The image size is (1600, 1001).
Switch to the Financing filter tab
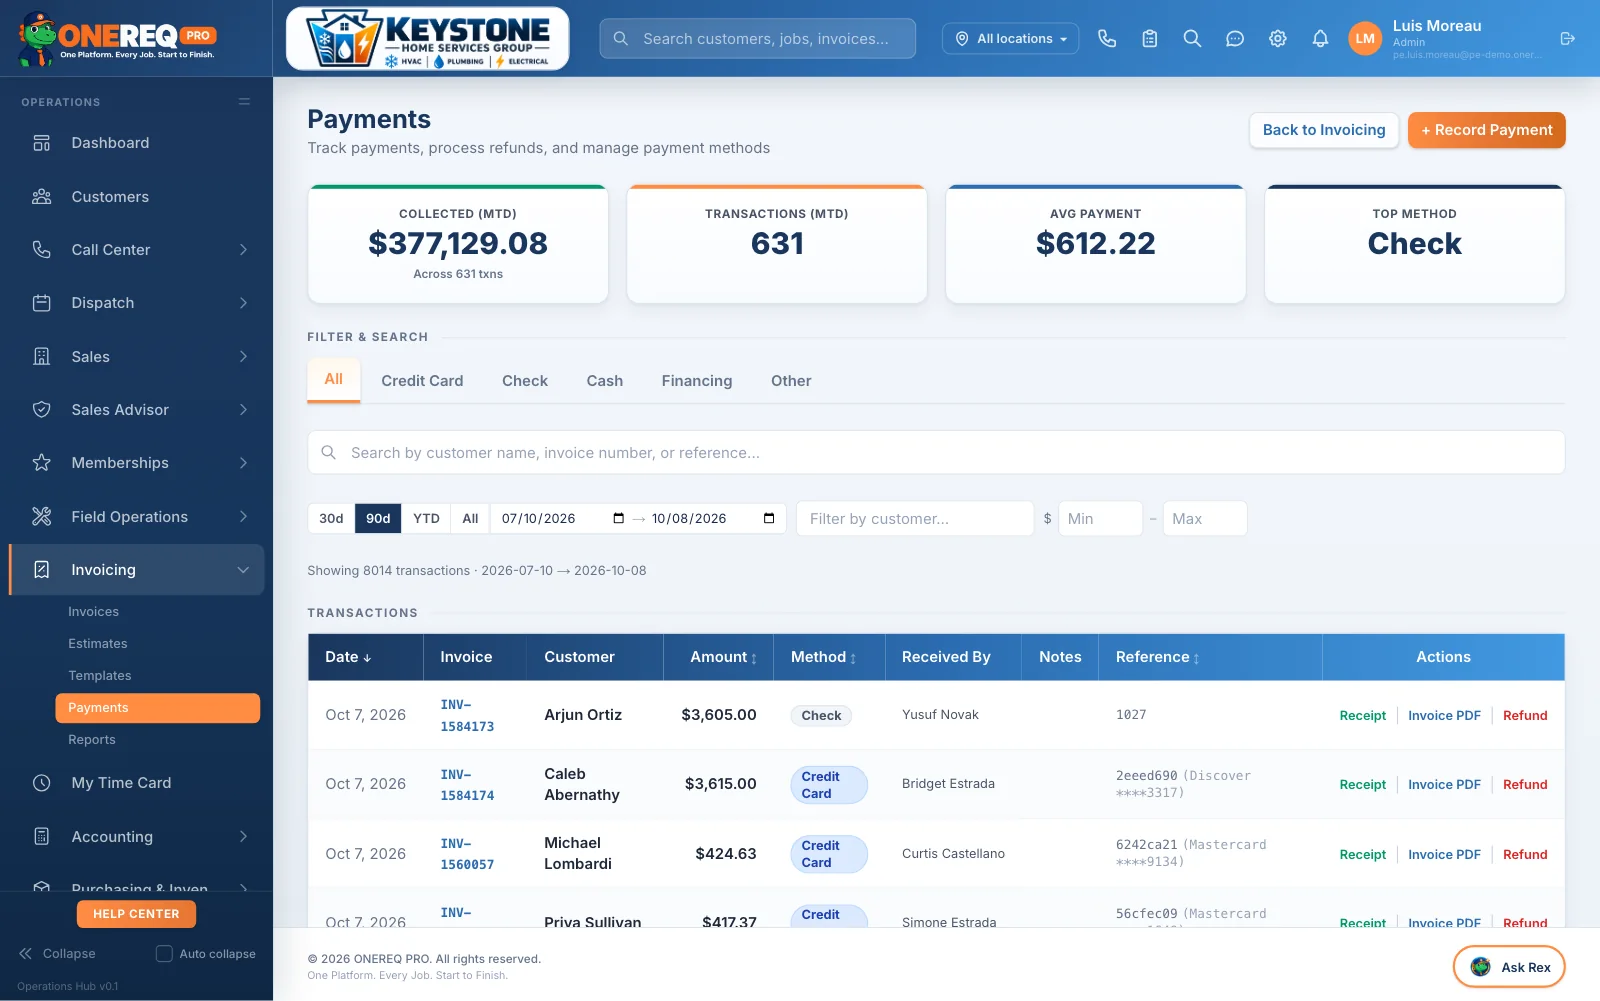tap(697, 381)
